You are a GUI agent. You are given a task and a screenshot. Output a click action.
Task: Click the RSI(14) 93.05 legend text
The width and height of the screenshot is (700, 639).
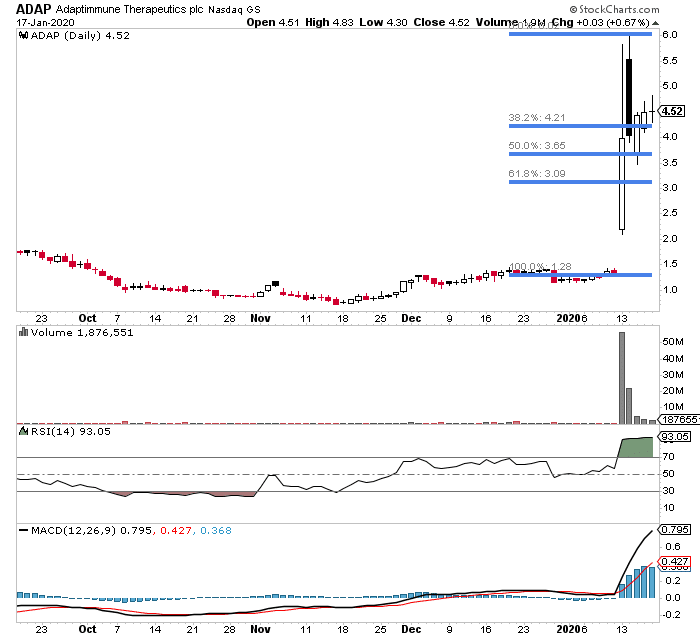click(x=71, y=431)
